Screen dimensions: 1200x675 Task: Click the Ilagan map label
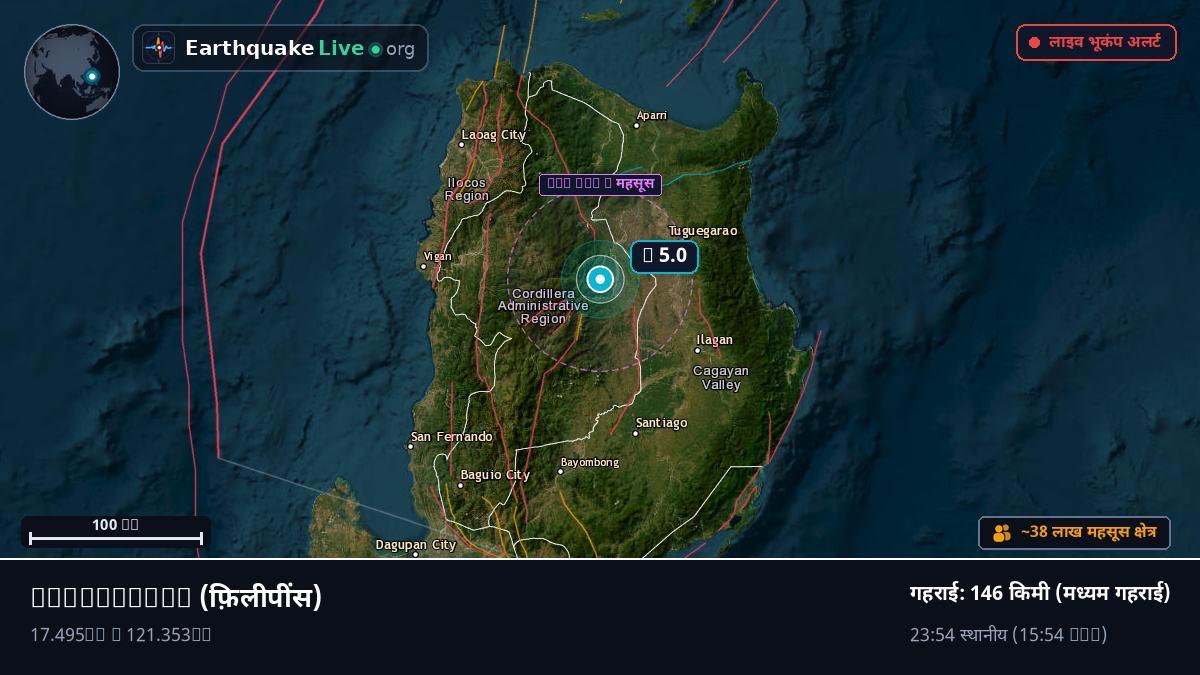tap(714, 340)
